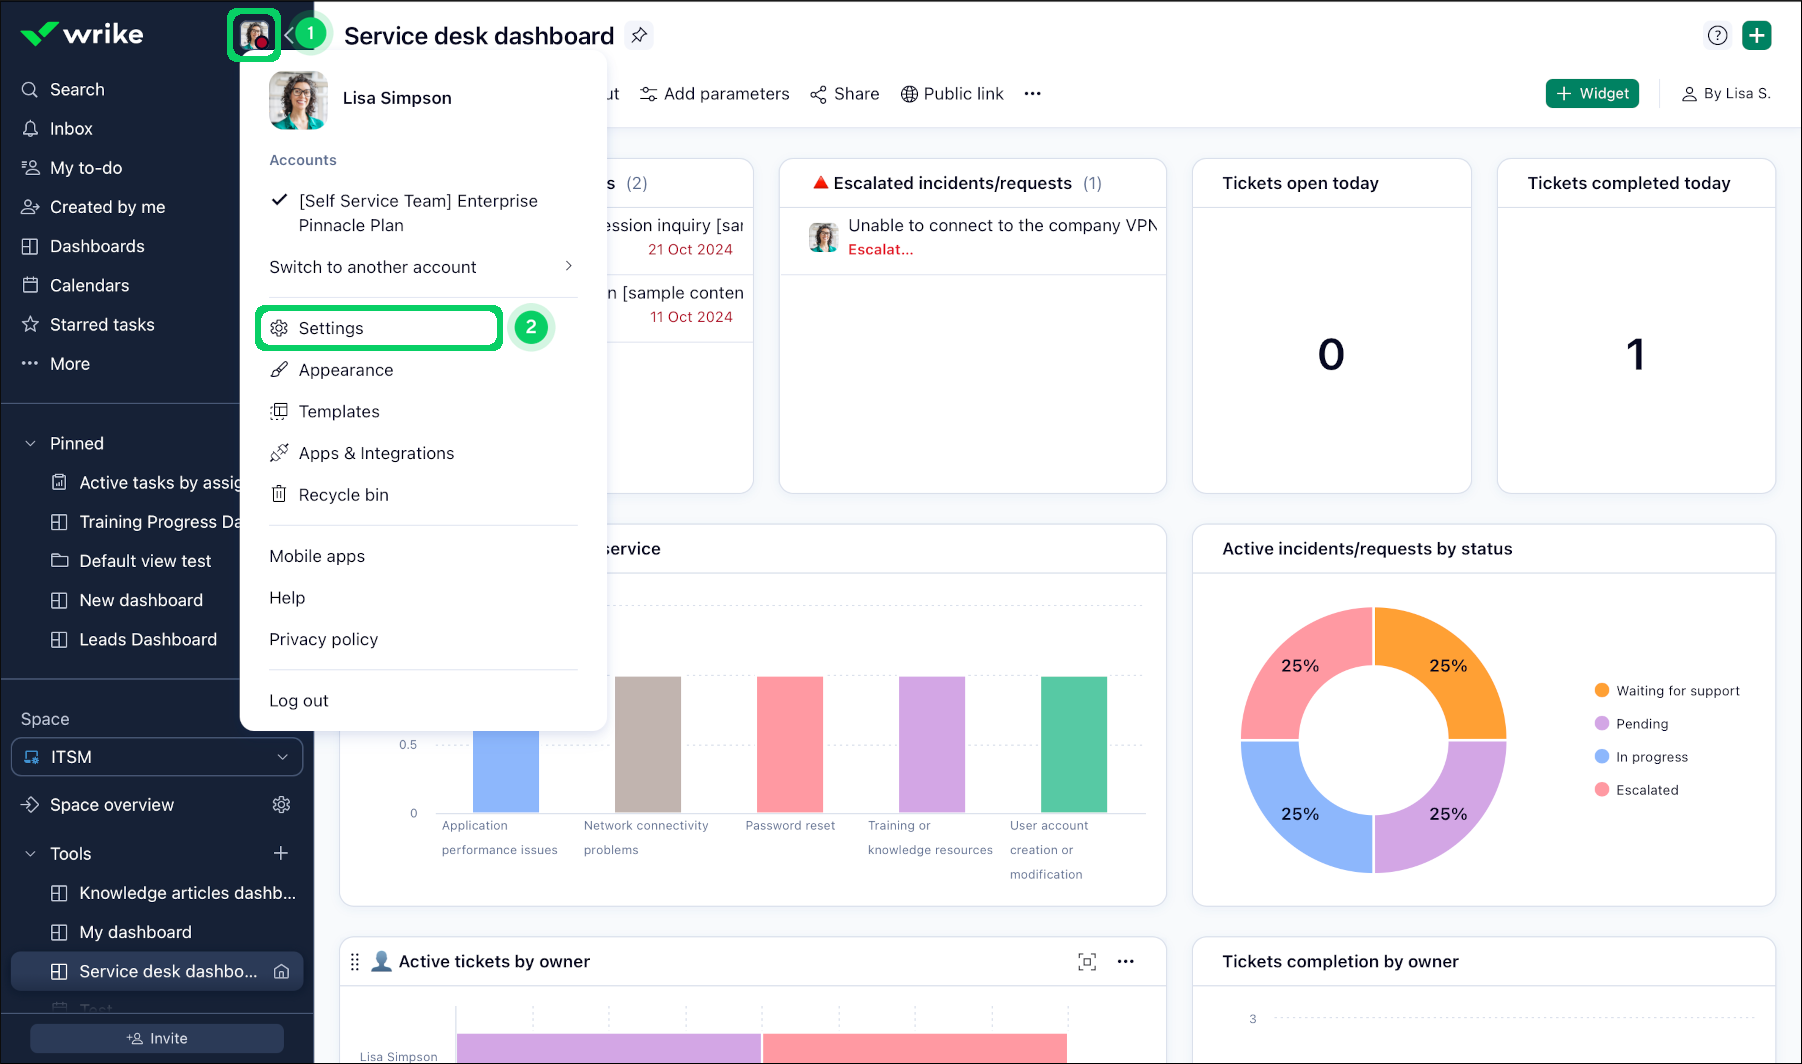Open the ITSM space dropdown
The height and width of the screenshot is (1064, 1802).
click(157, 757)
